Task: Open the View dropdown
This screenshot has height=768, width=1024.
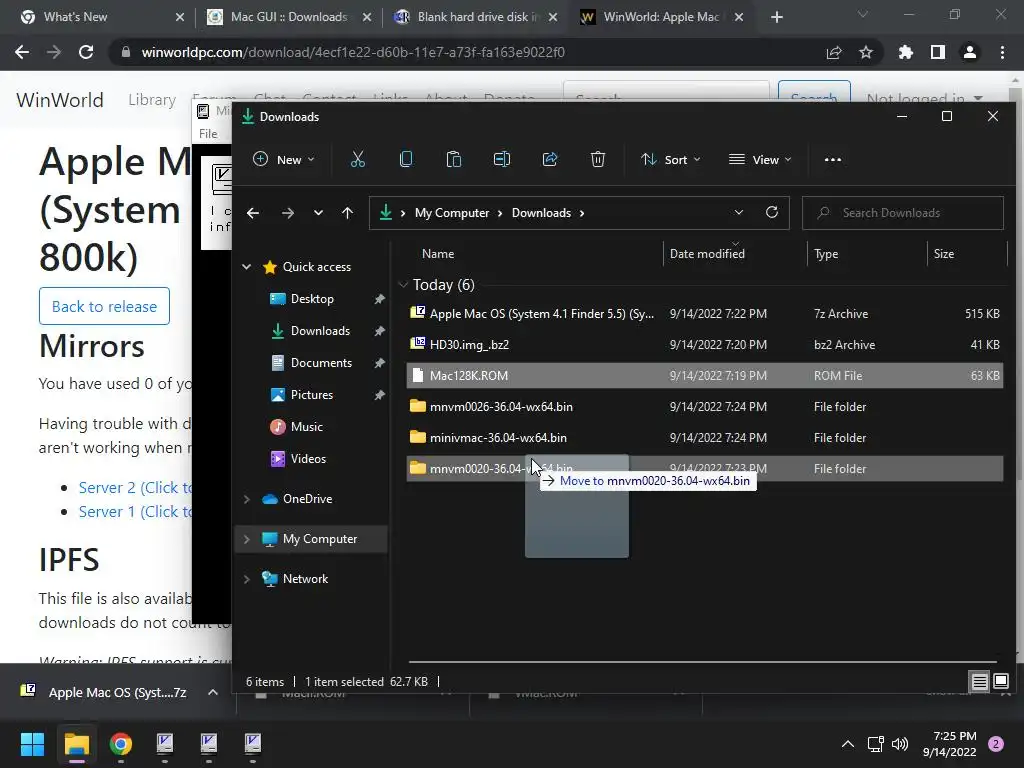Action: click(760, 159)
